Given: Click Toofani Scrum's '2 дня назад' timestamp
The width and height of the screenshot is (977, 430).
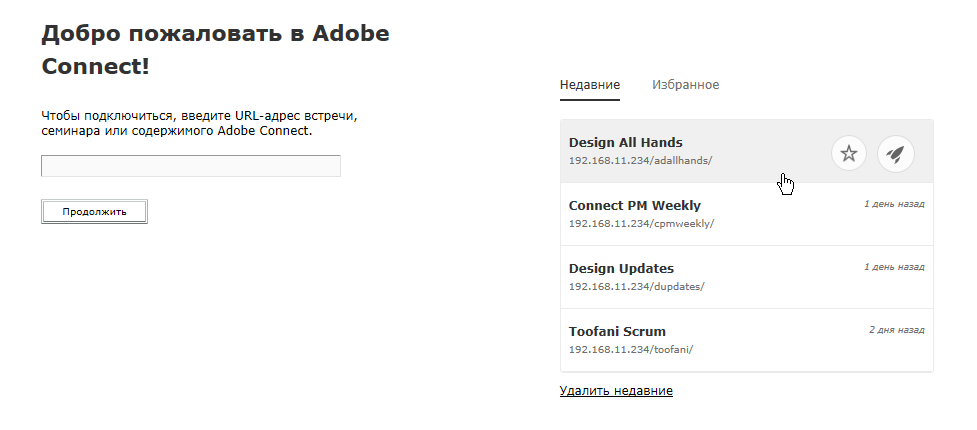Looking at the screenshot, I should click(896, 328).
